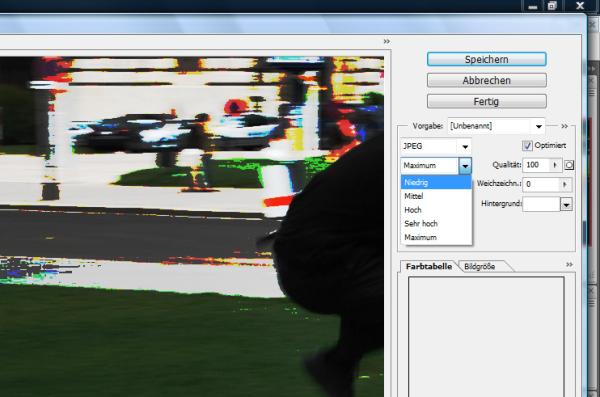Open the Weichzeichnen slider arrow

pyautogui.click(x=565, y=185)
